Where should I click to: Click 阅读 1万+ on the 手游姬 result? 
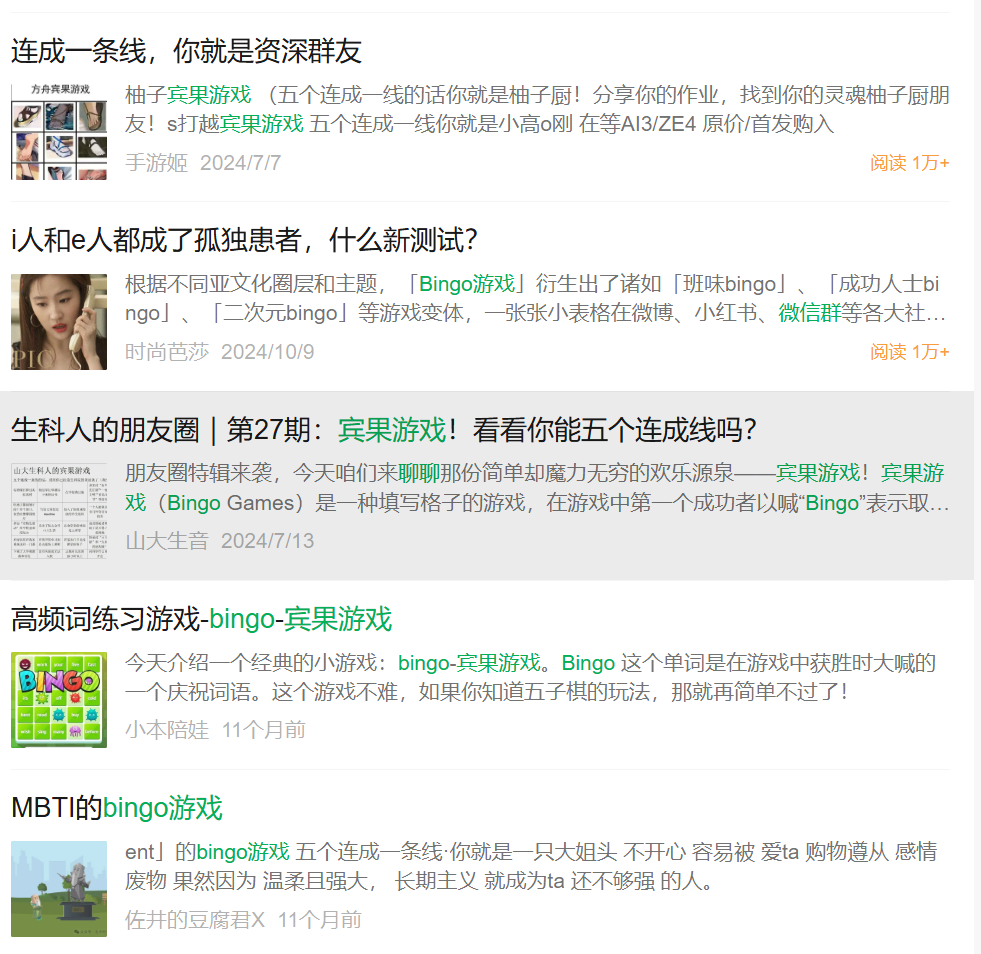[910, 163]
